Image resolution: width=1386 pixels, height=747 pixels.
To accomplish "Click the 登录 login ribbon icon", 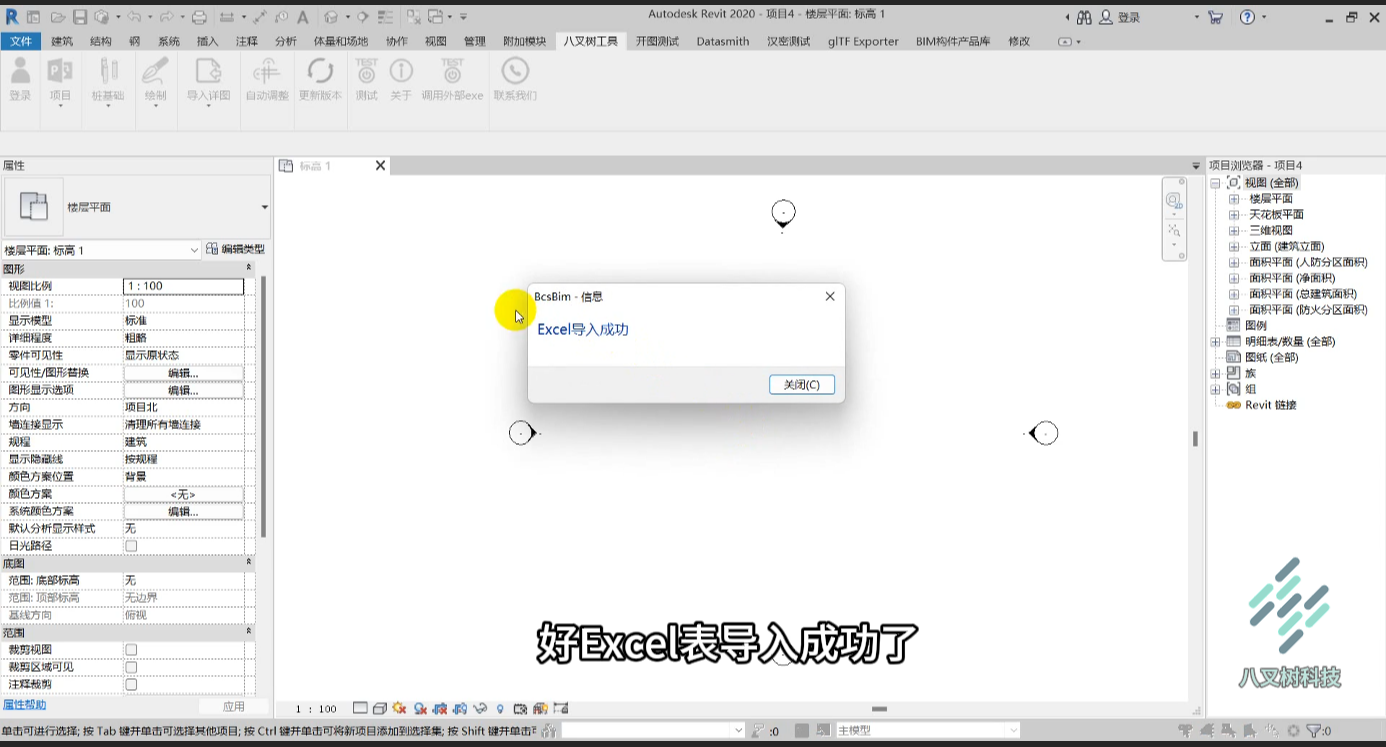I will (x=20, y=79).
